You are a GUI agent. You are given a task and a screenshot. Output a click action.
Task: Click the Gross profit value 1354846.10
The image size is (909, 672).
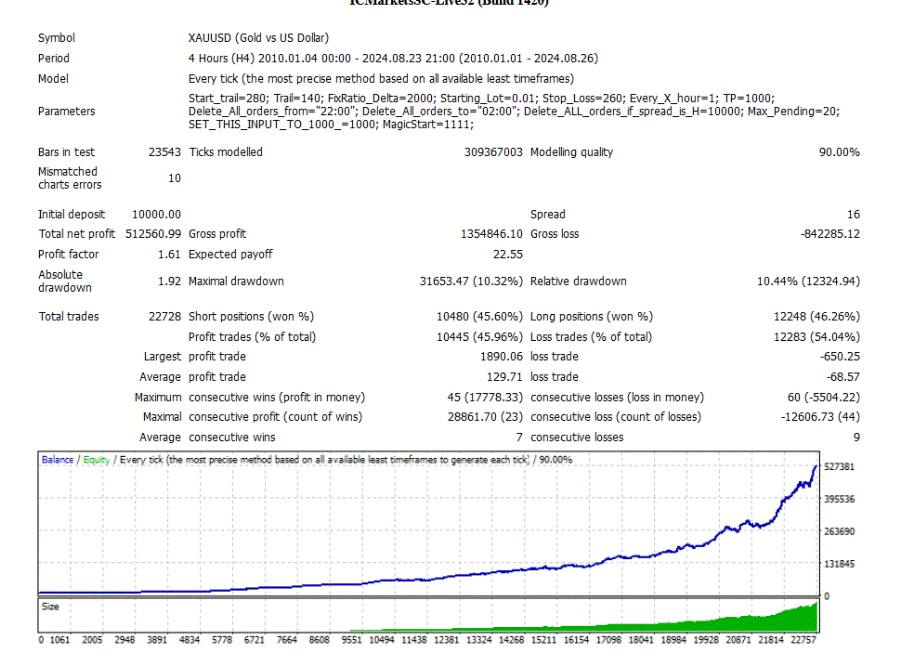483,234
